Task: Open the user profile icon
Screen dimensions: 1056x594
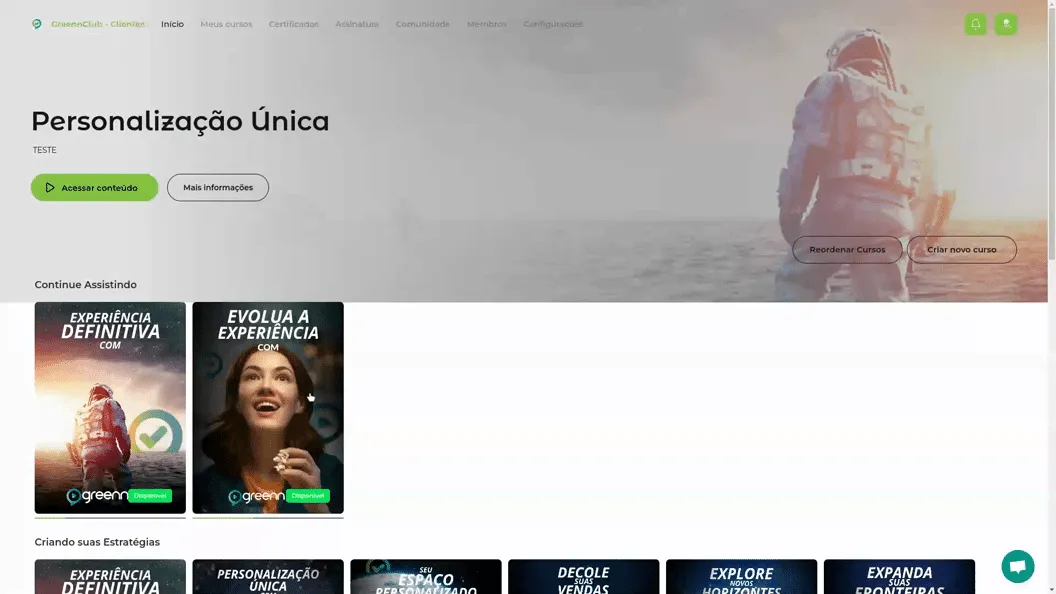Action: coord(1006,24)
